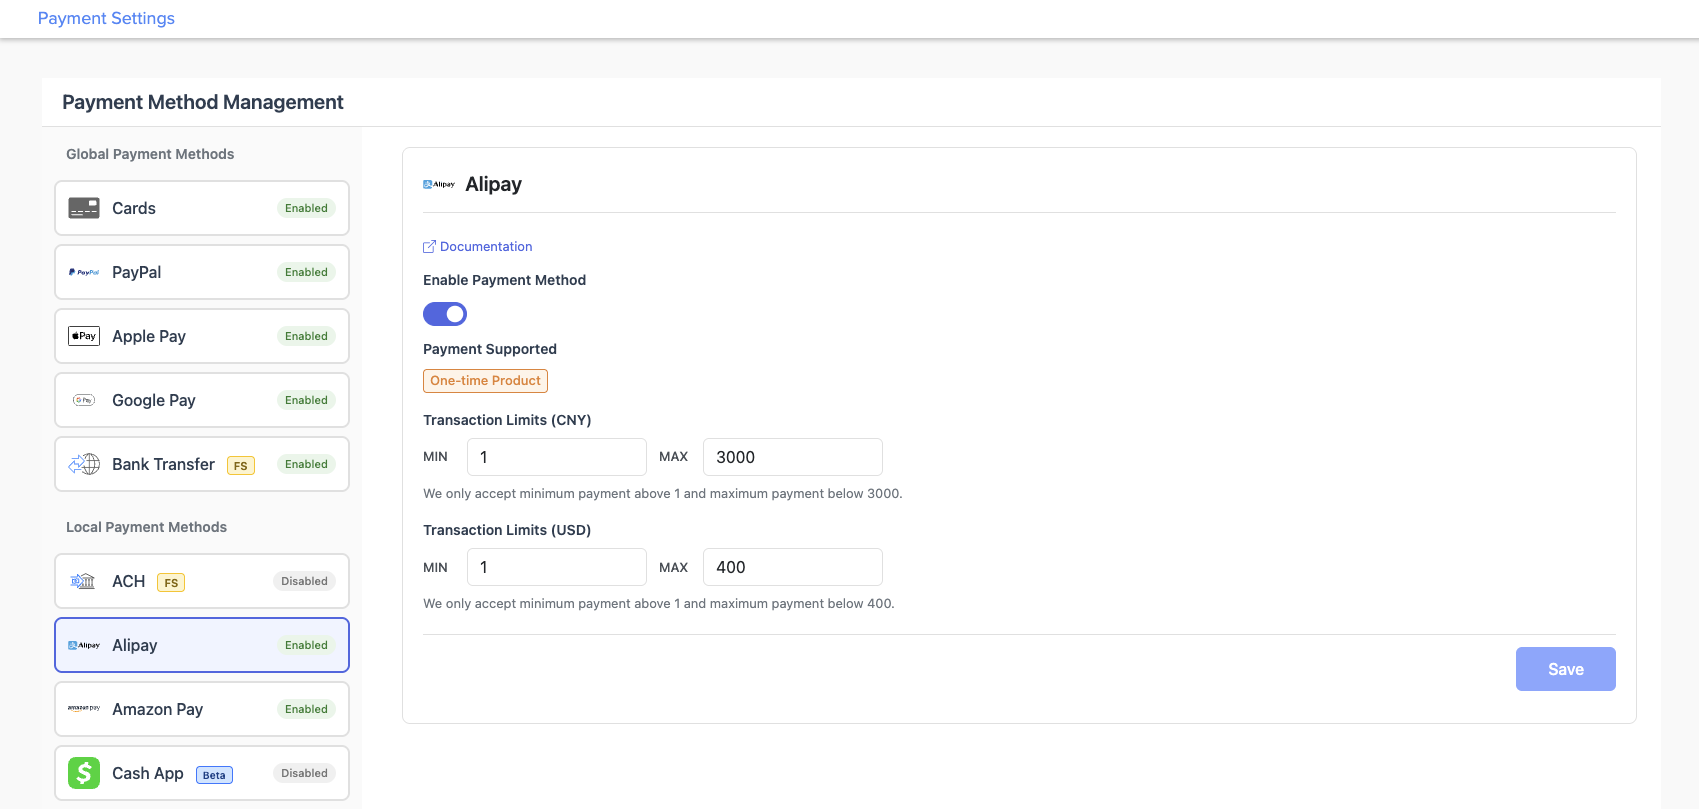
Task: Focus the CNY MAX field showing 3000
Action: click(x=793, y=457)
